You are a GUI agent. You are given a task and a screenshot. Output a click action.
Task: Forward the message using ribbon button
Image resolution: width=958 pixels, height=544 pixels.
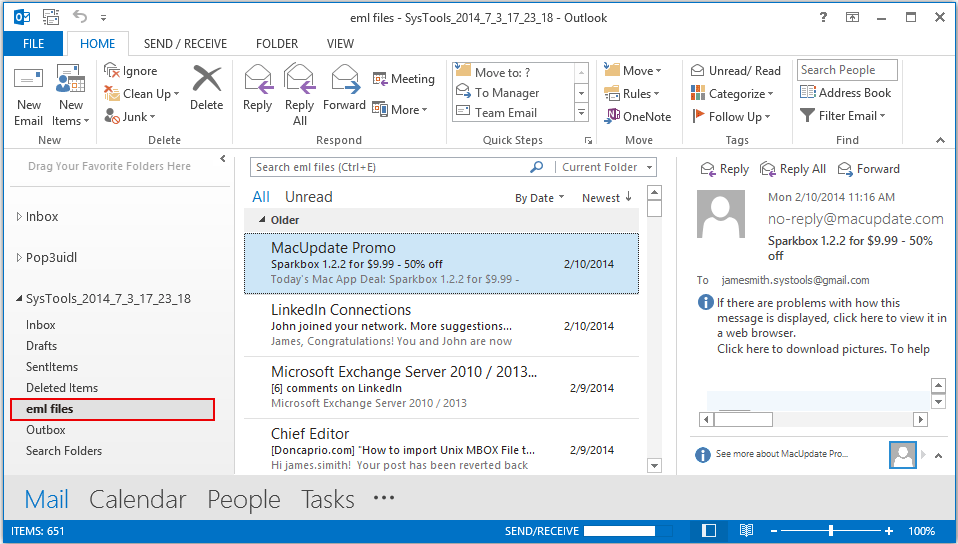click(344, 89)
